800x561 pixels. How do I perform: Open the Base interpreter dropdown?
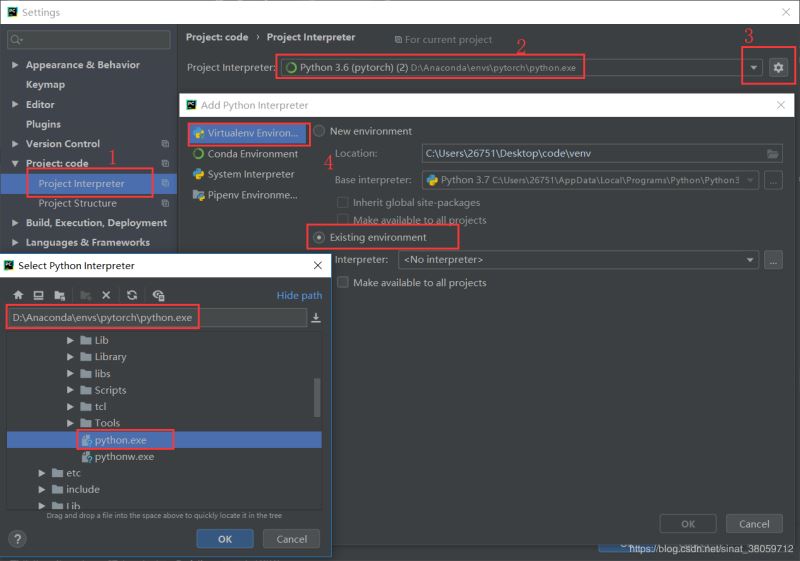(750, 180)
